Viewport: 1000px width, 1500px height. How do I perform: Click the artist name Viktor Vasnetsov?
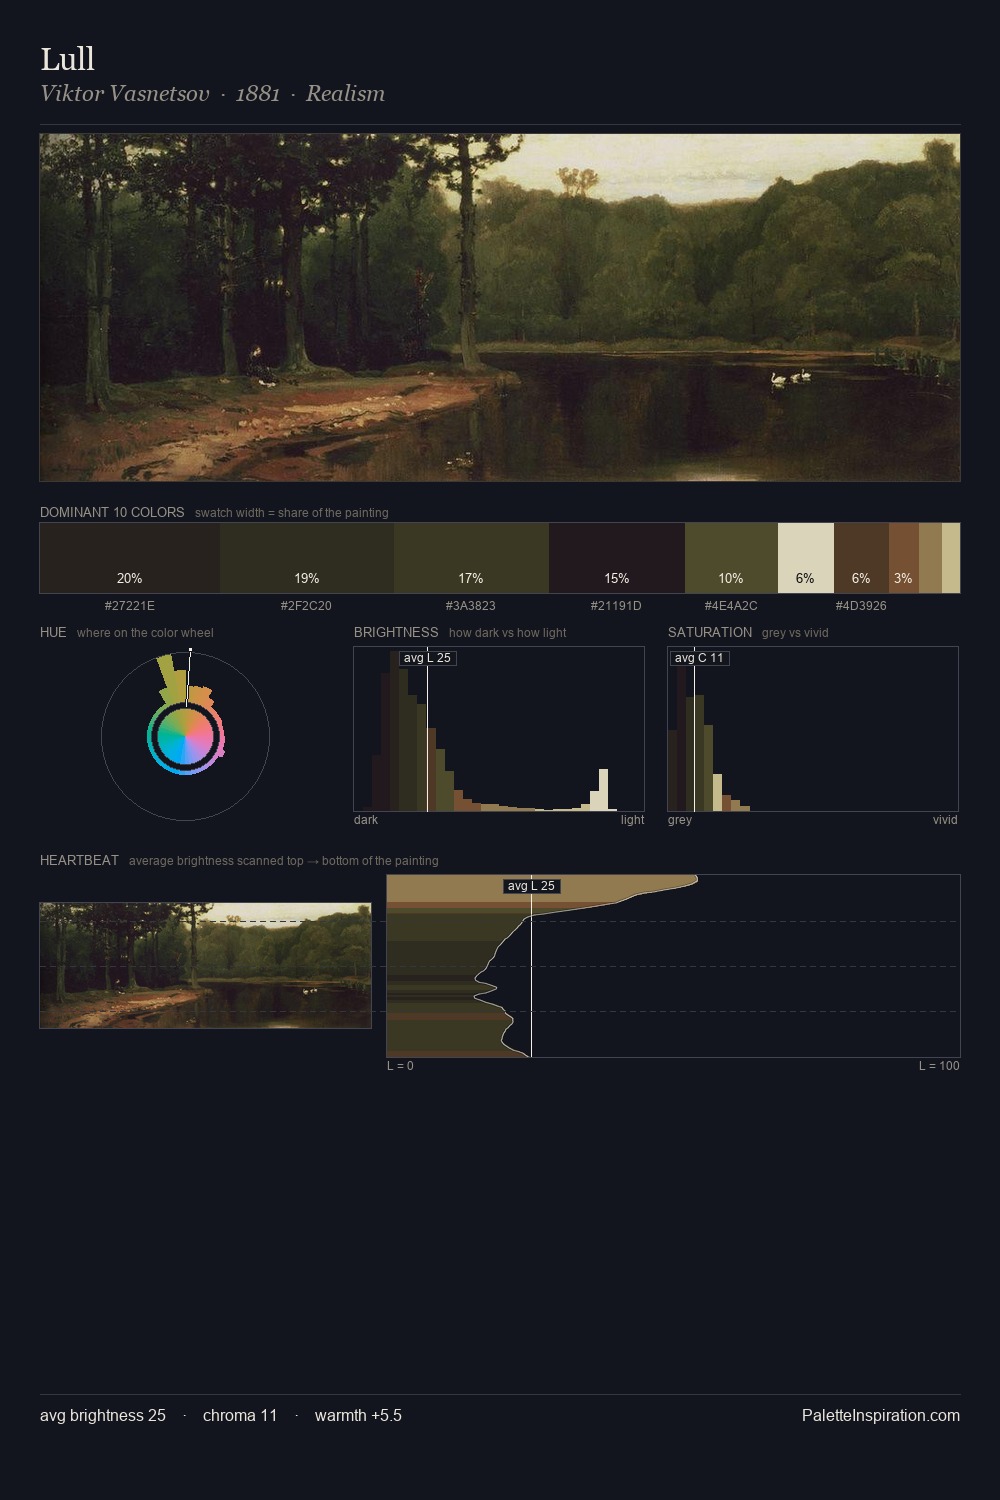(x=125, y=93)
